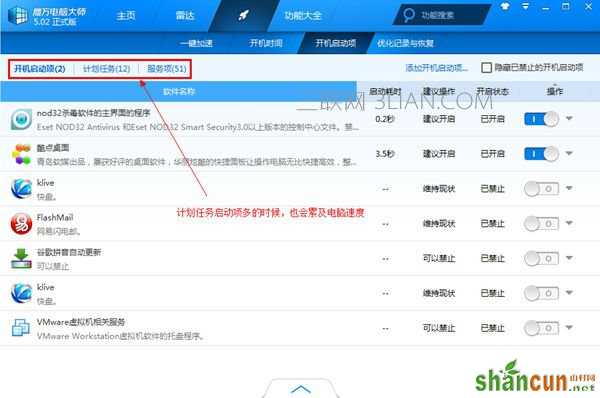
Task: Check 隐藏已禁止的开机启动项 checkbox
Action: click(x=486, y=68)
